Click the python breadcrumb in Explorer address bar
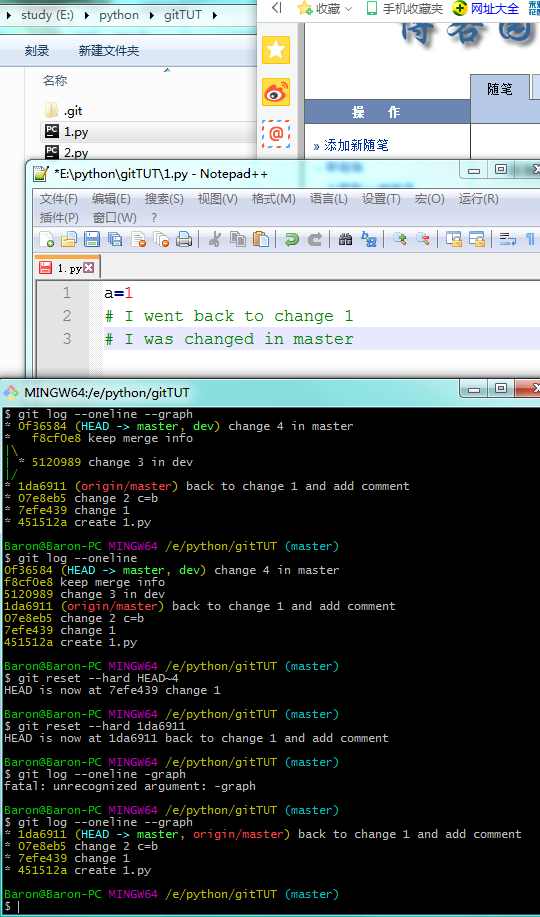 [x=119, y=15]
